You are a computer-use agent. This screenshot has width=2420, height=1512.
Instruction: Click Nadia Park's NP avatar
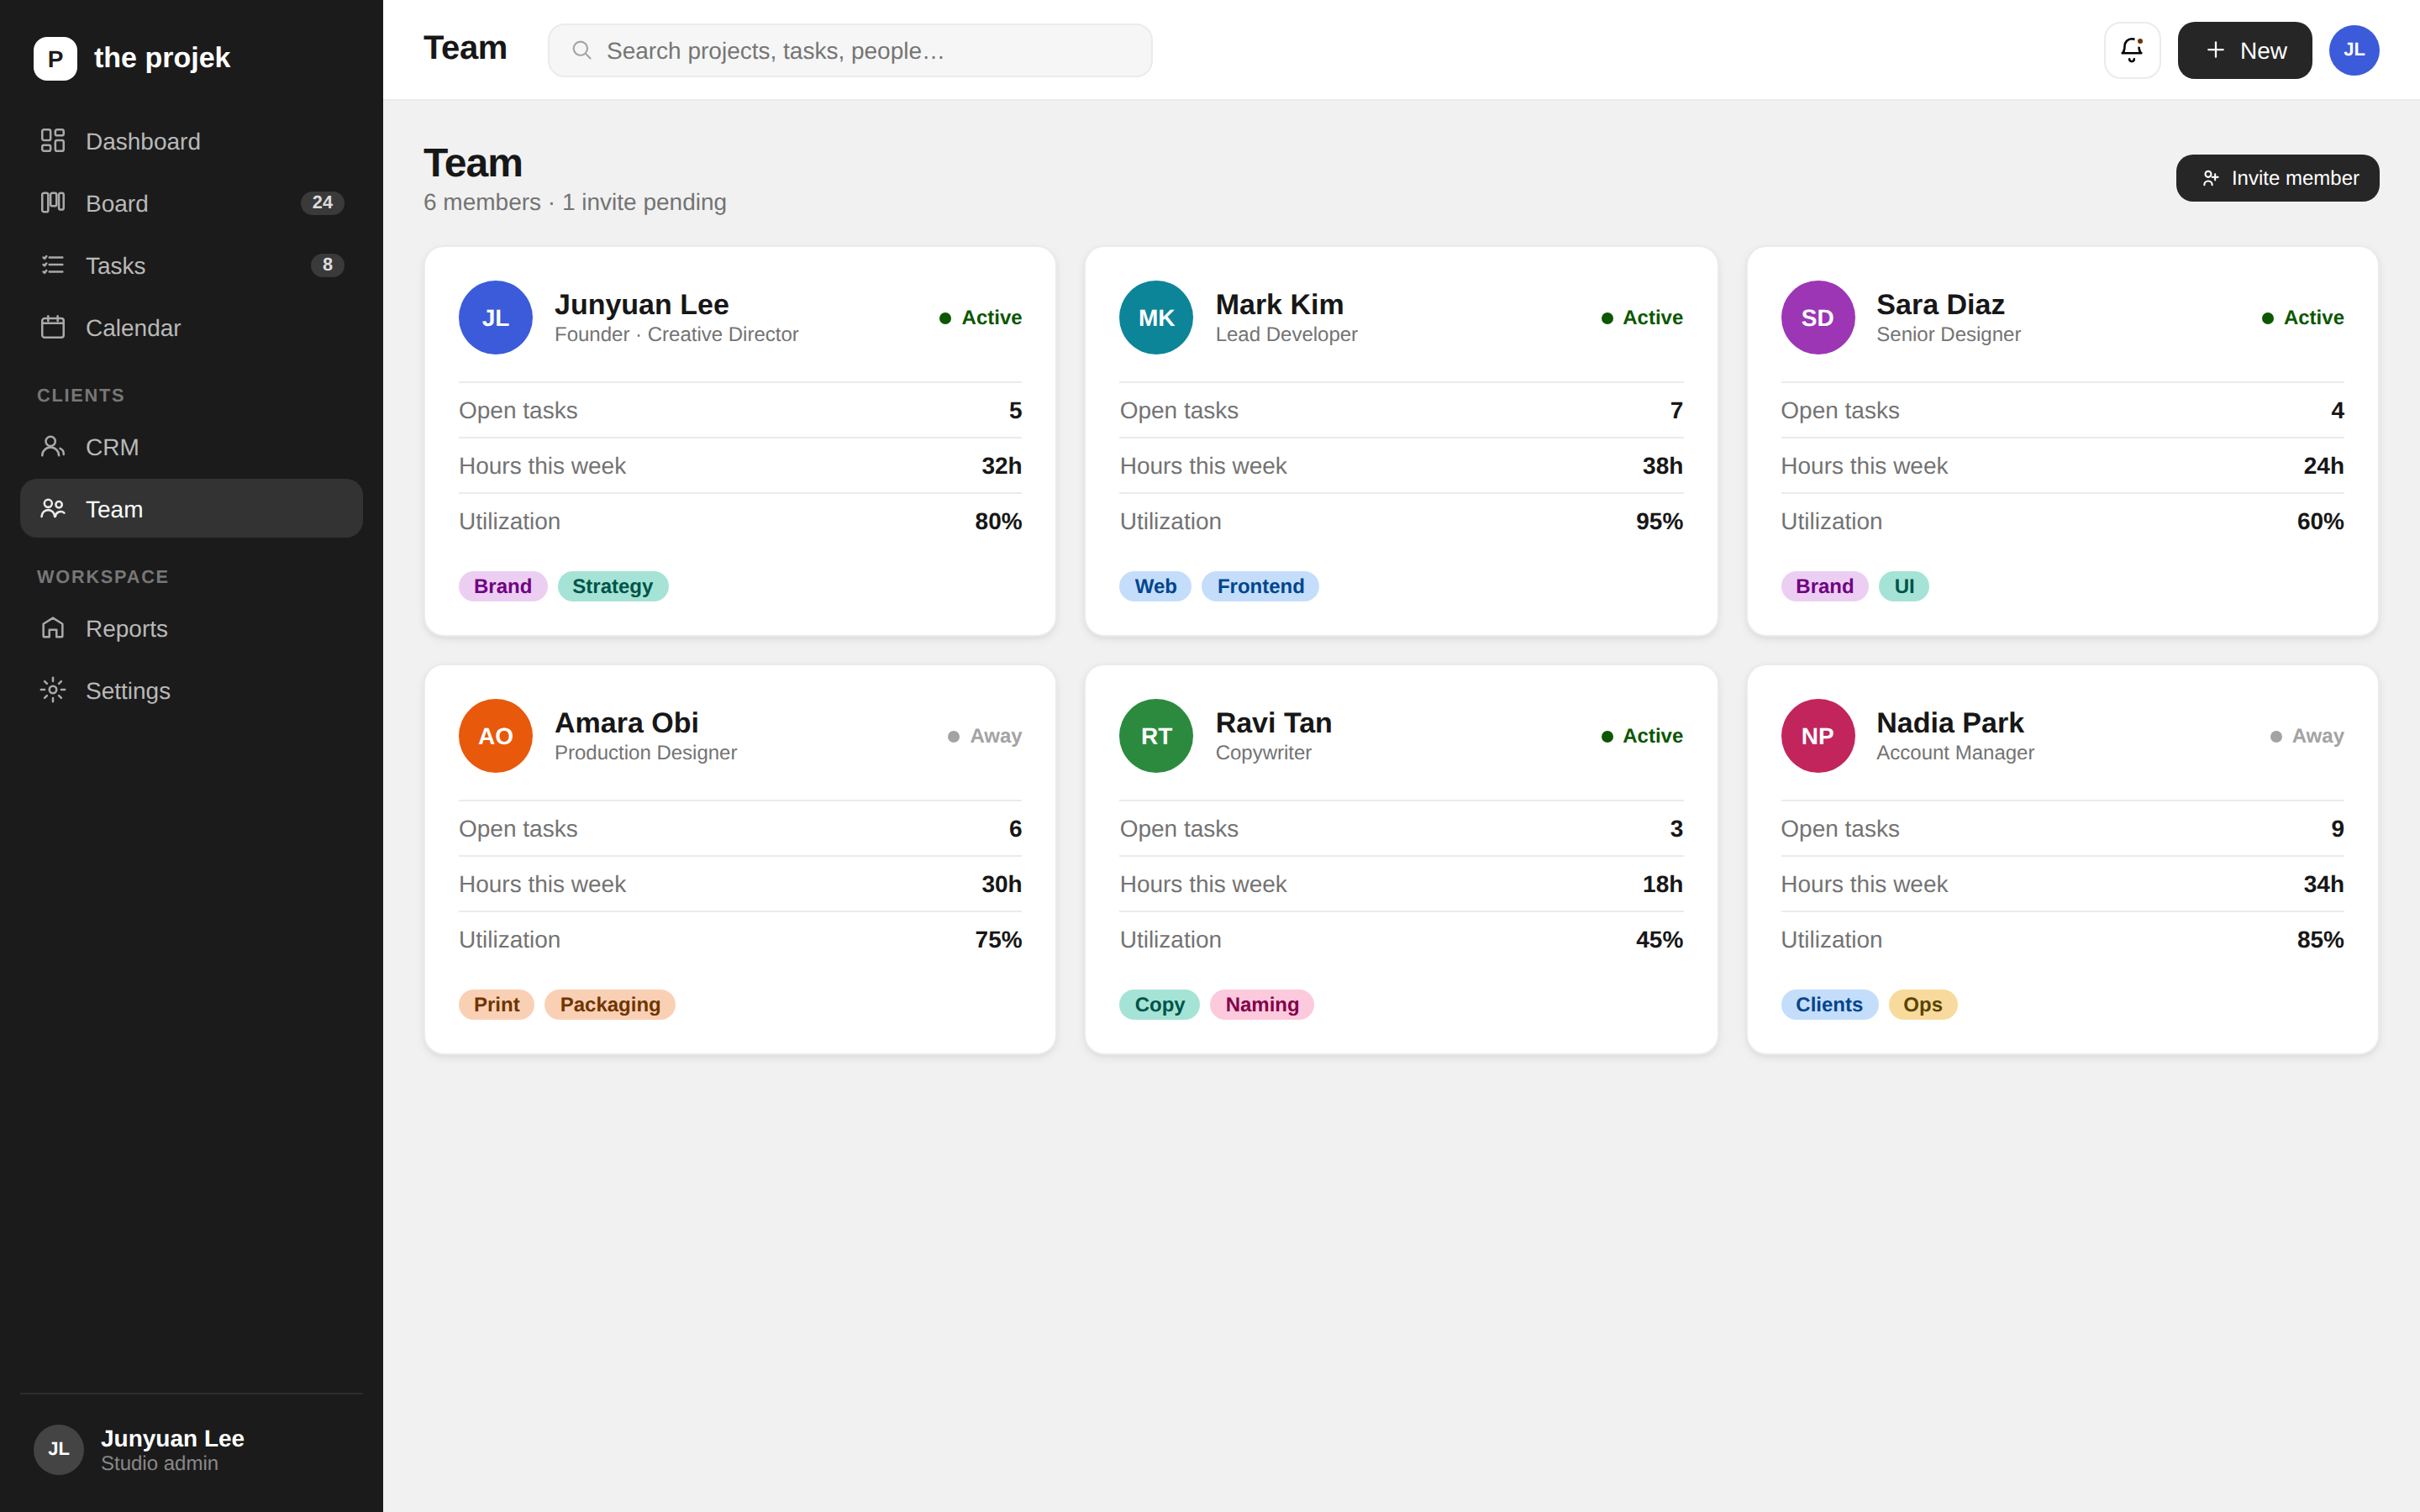pos(1817,736)
